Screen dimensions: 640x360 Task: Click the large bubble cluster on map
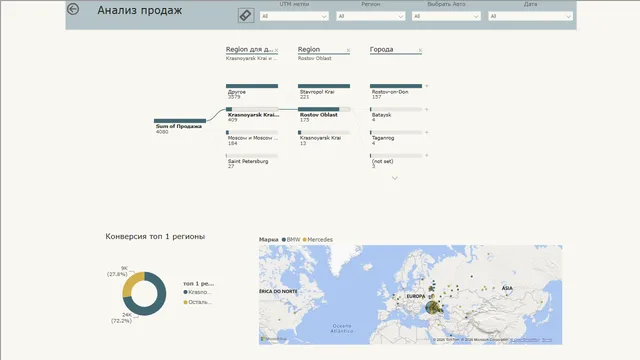point(432,307)
